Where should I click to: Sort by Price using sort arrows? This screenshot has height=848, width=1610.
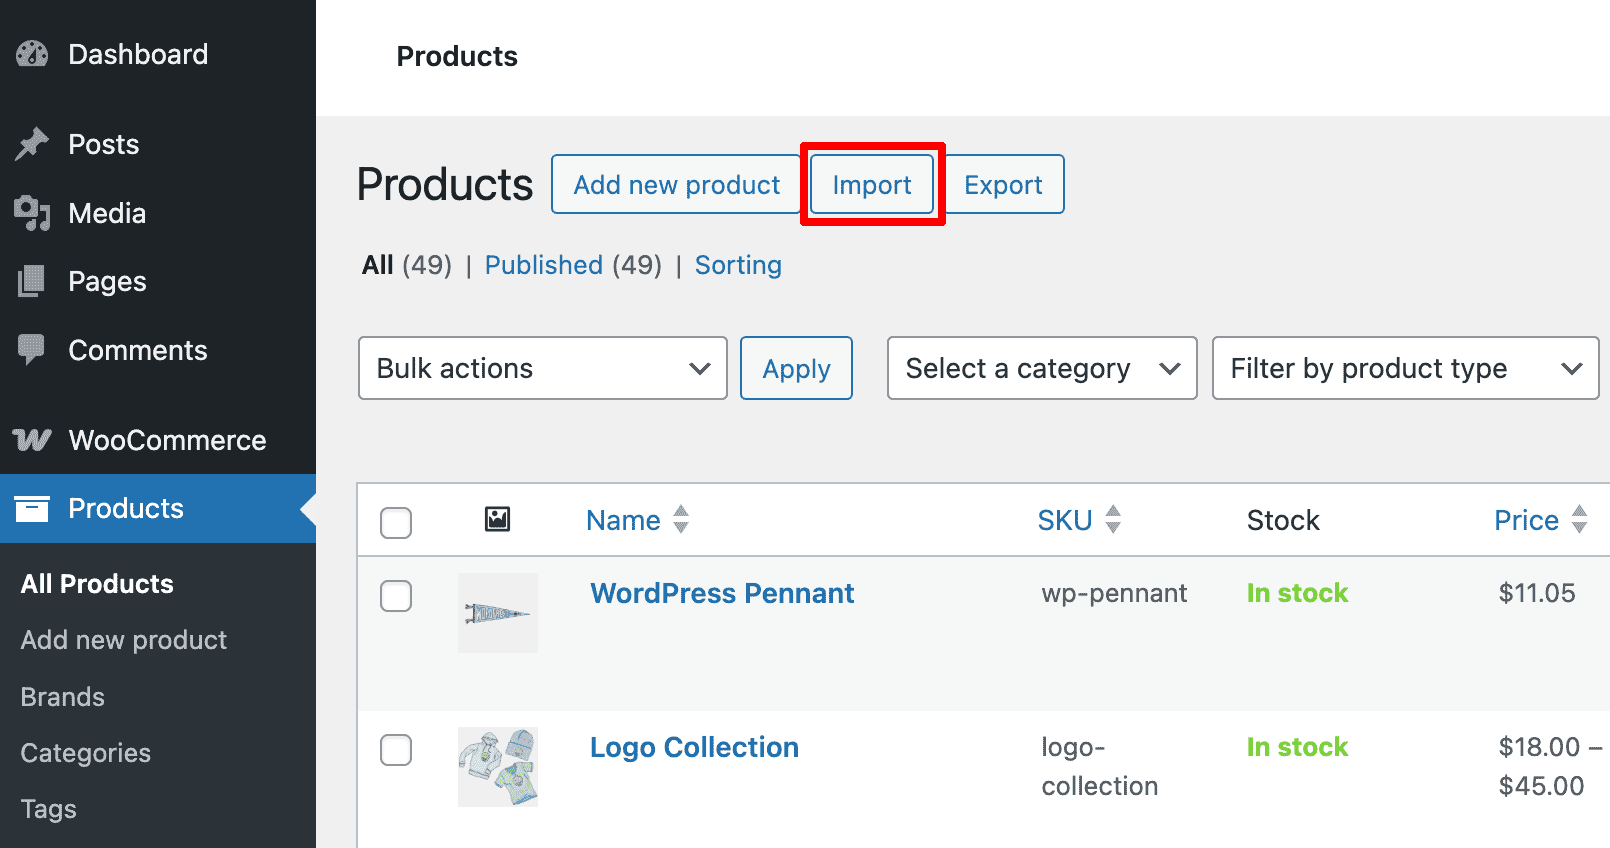click(1579, 519)
